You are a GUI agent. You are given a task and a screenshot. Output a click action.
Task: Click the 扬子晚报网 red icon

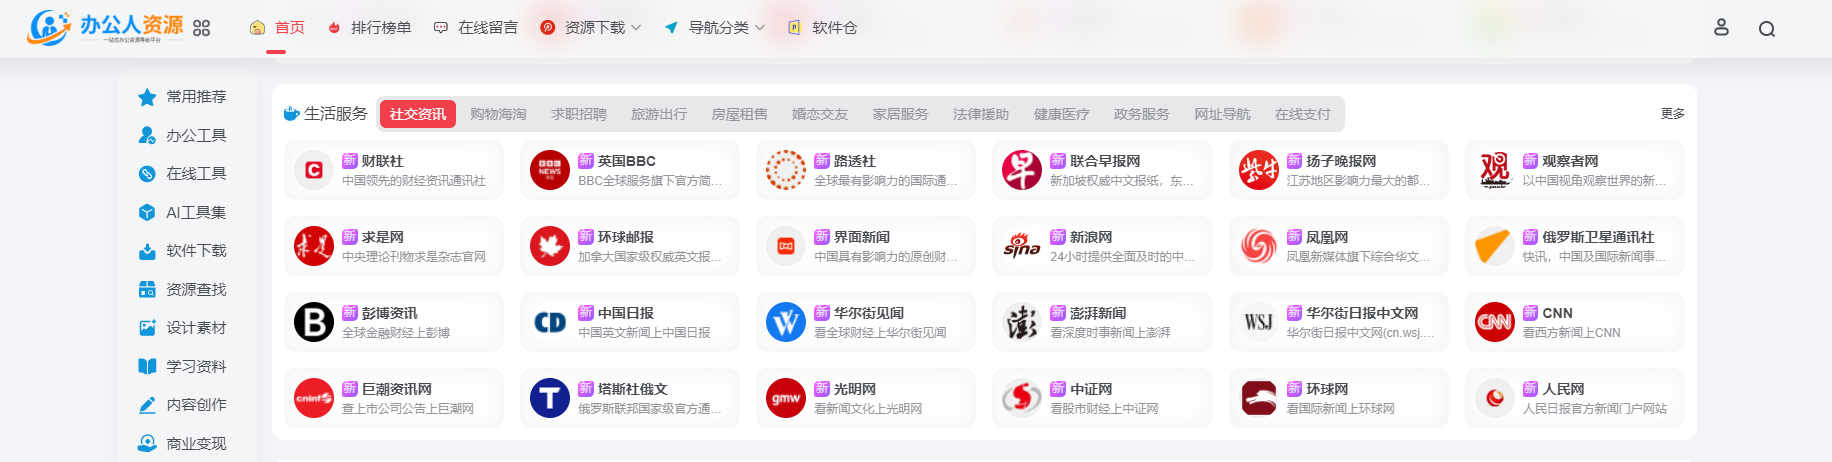(x=1259, y=170)
